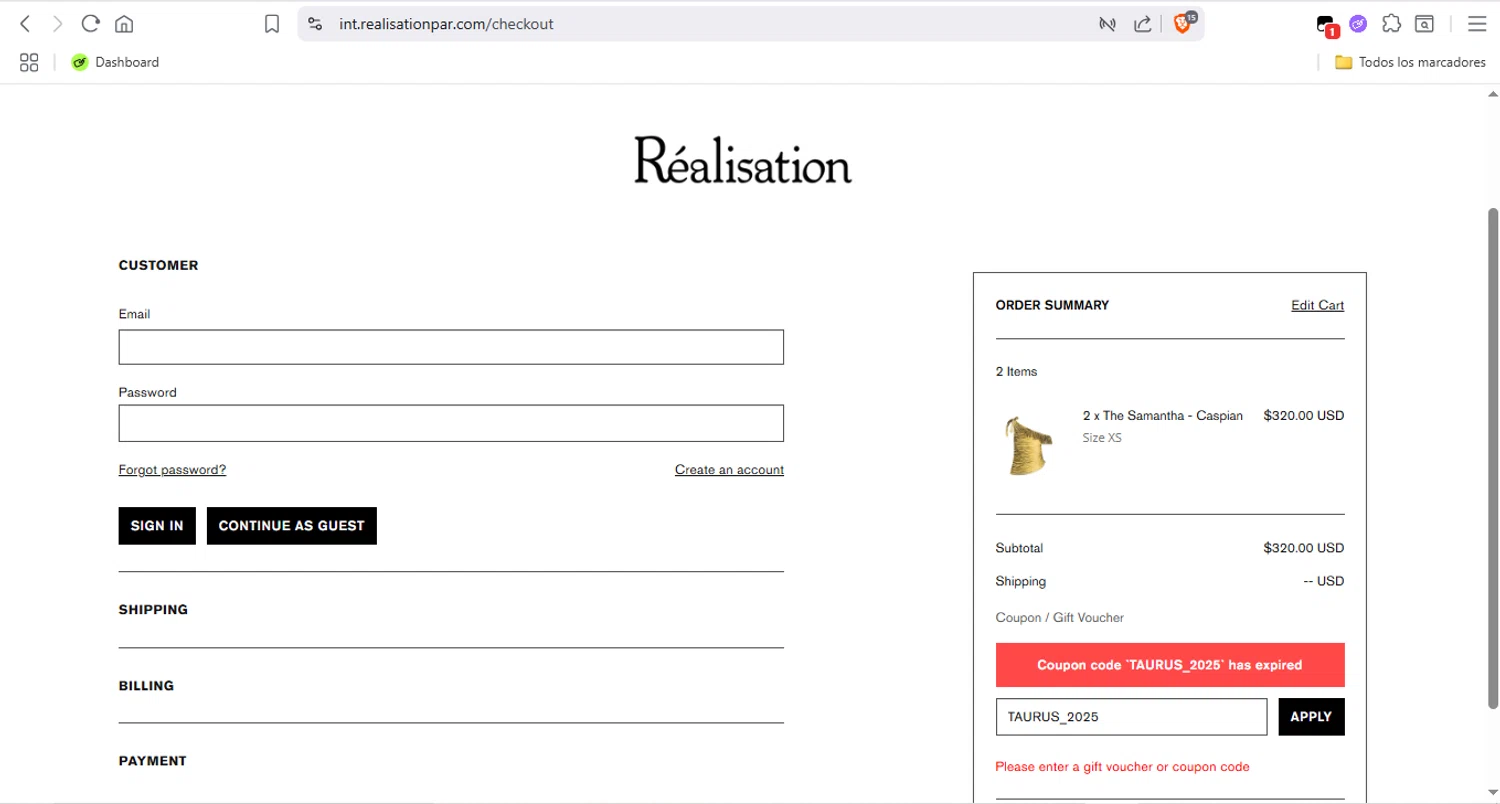This screenshot has width=1500, height=804.
Task: Click the coupon code input with TAURUS_2025
Action: 1132,717
